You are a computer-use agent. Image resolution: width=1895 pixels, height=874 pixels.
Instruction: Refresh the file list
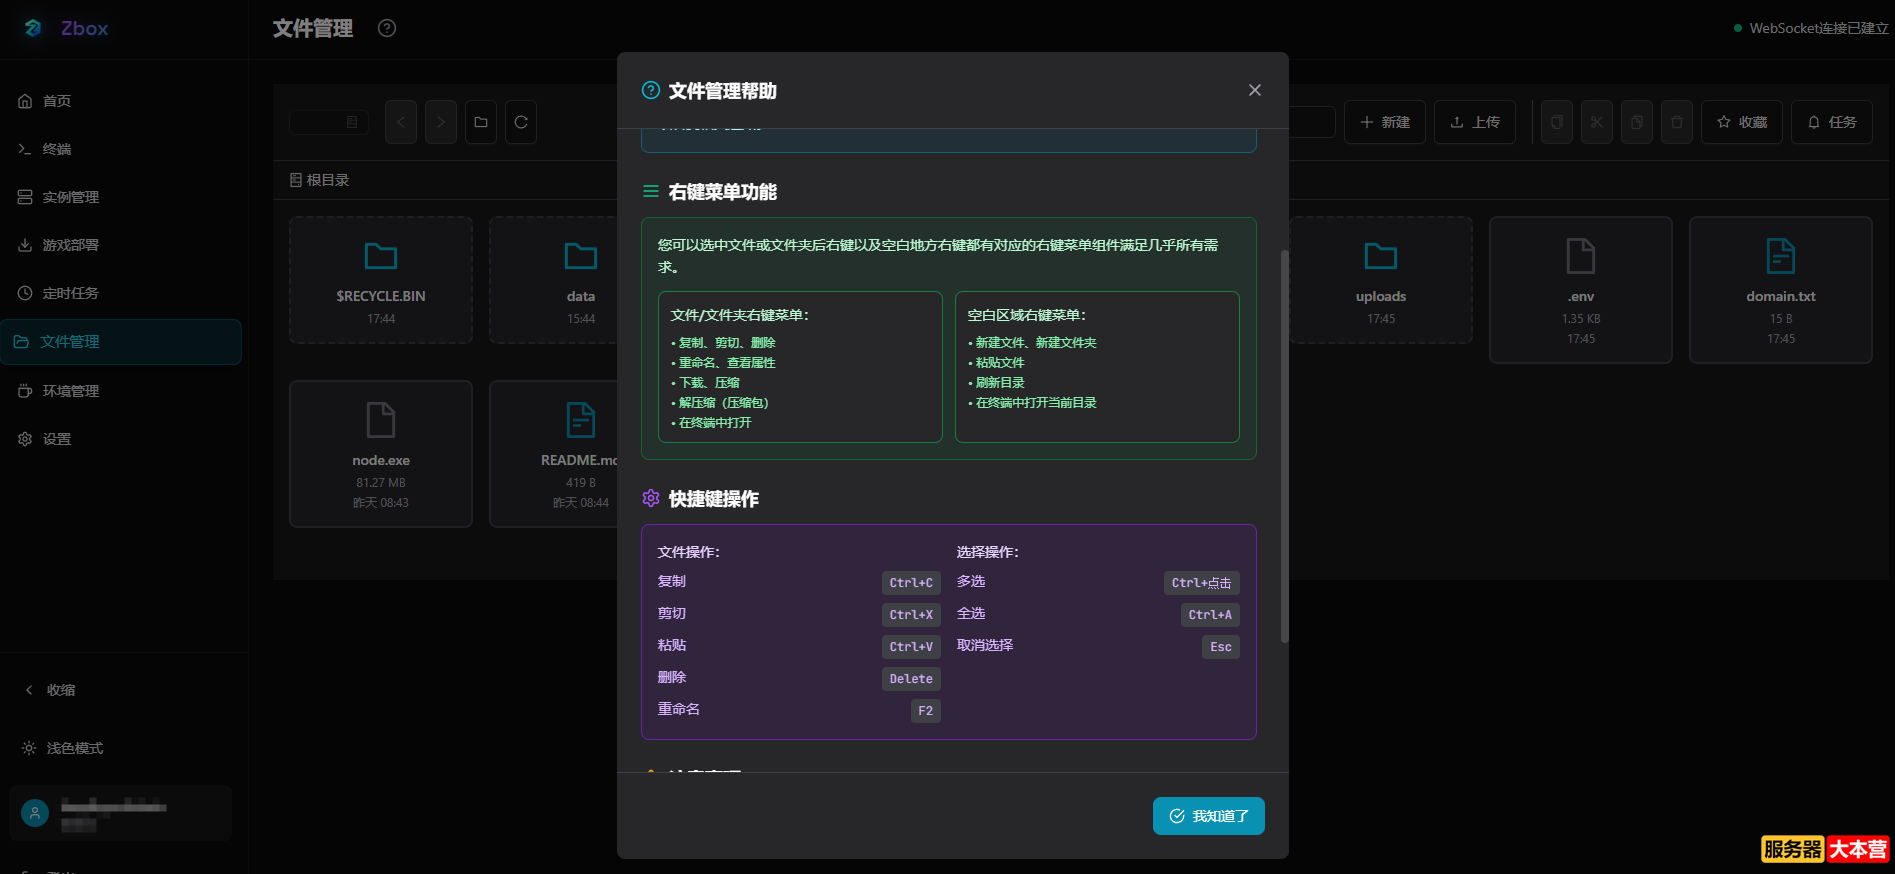(x=521, y=122)
